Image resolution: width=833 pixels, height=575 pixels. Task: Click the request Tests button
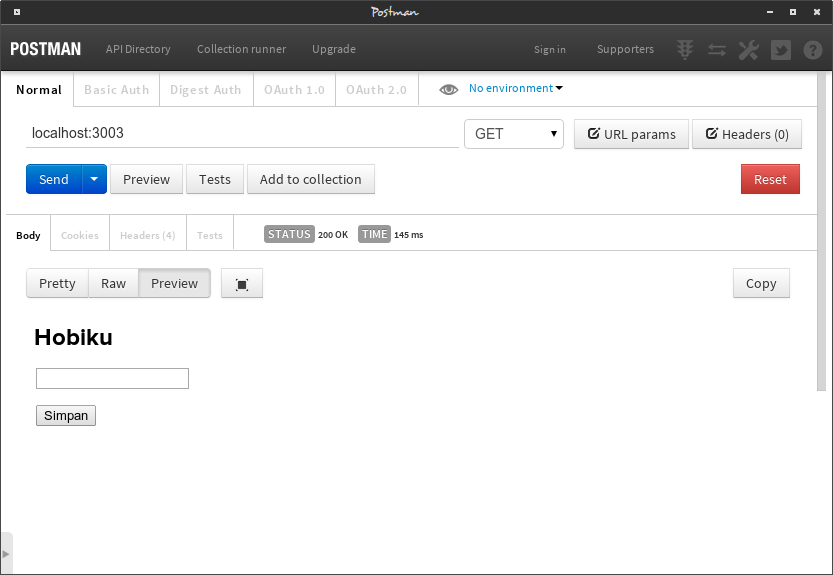click(x=215, y=179)
